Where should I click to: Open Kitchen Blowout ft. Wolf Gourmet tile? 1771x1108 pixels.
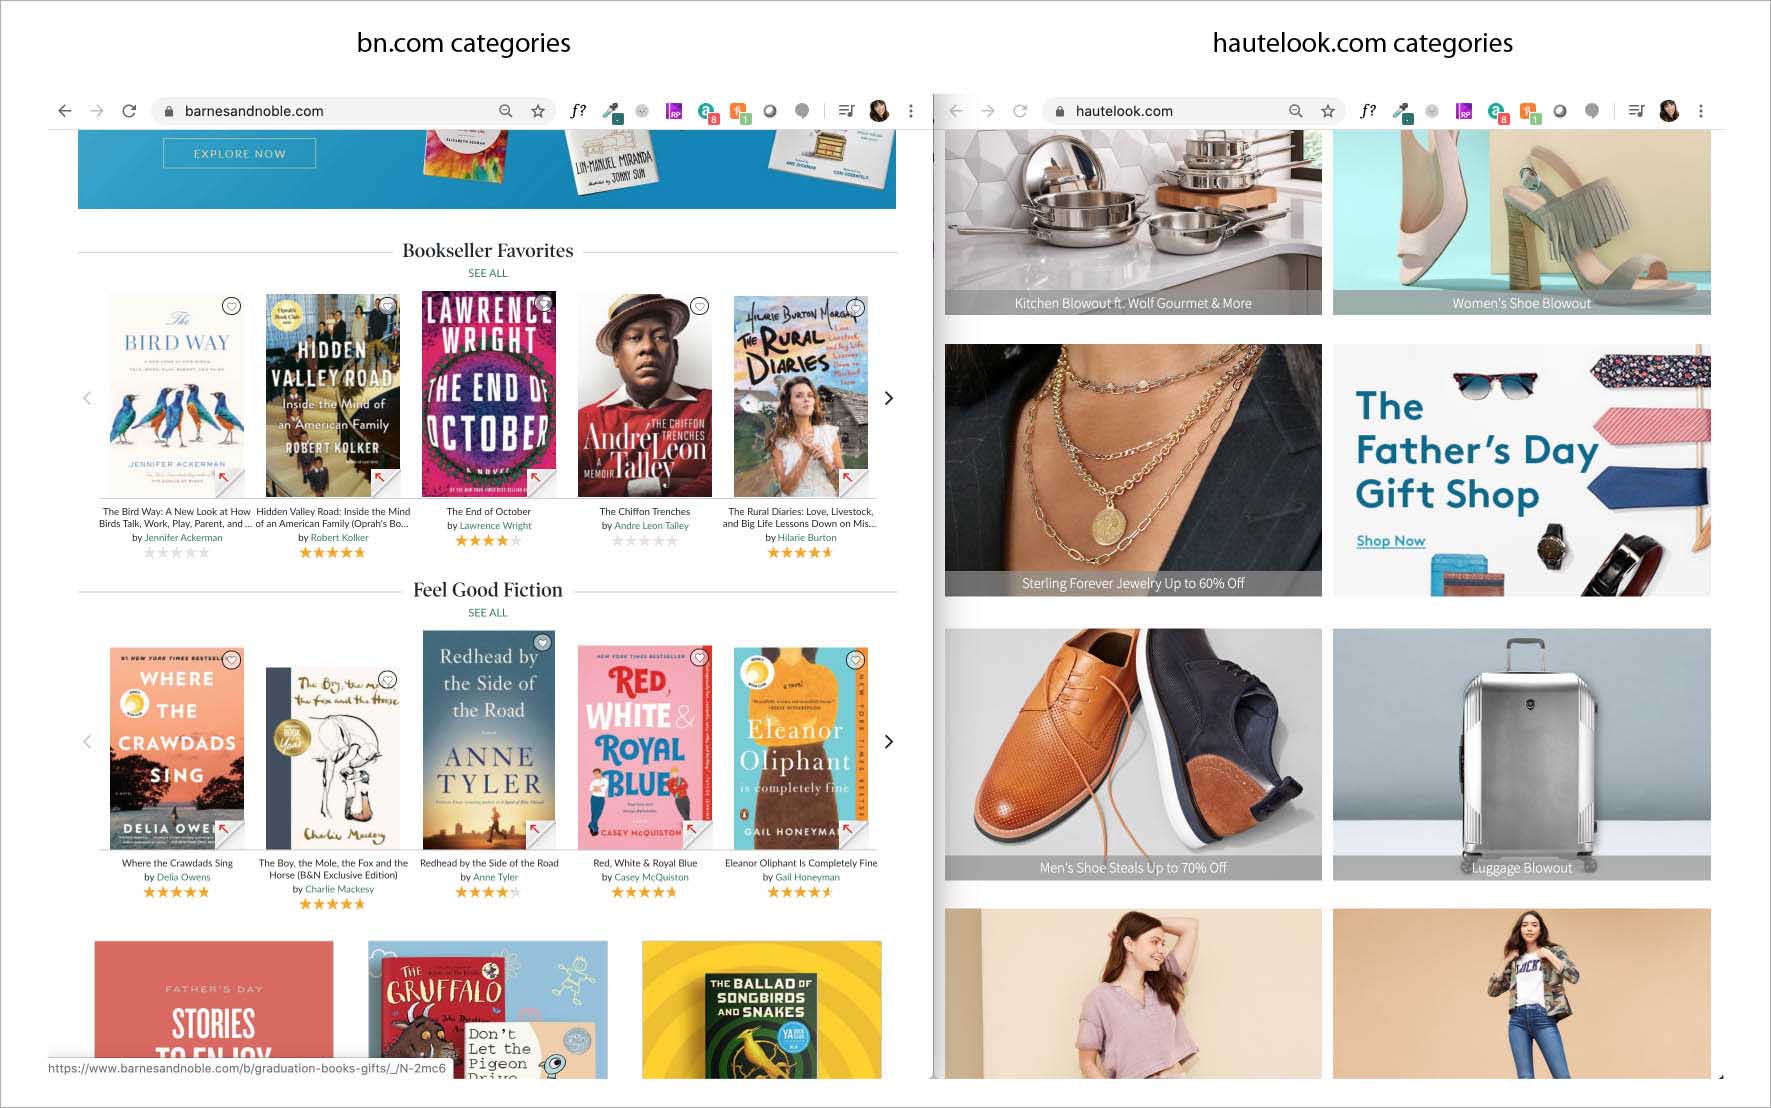[x=1133, y=222]
